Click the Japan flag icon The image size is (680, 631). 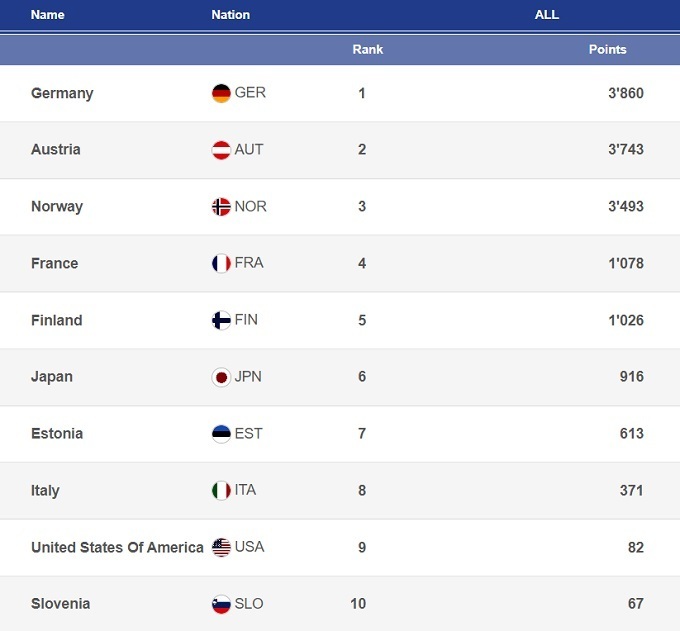point(221,377)
